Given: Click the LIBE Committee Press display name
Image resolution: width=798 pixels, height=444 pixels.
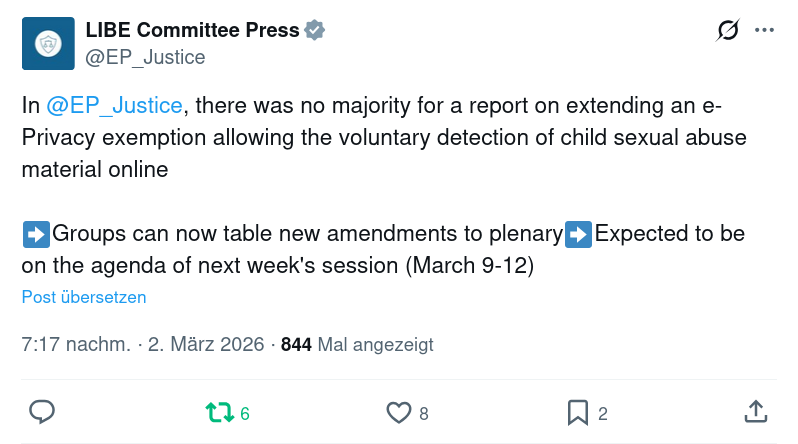Looking at the screenshot, I should (x=192, y=31).
